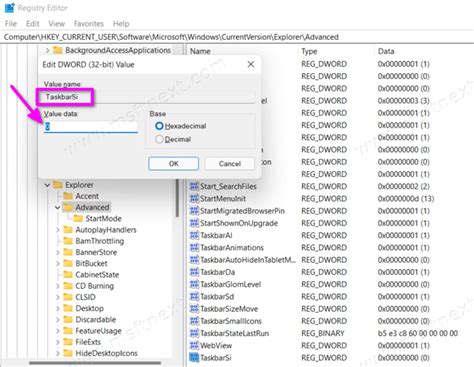Screen dimensions: 474x367
Task: Click the selected TaskbarSi value icon
Action: click(x=194, y=358)
